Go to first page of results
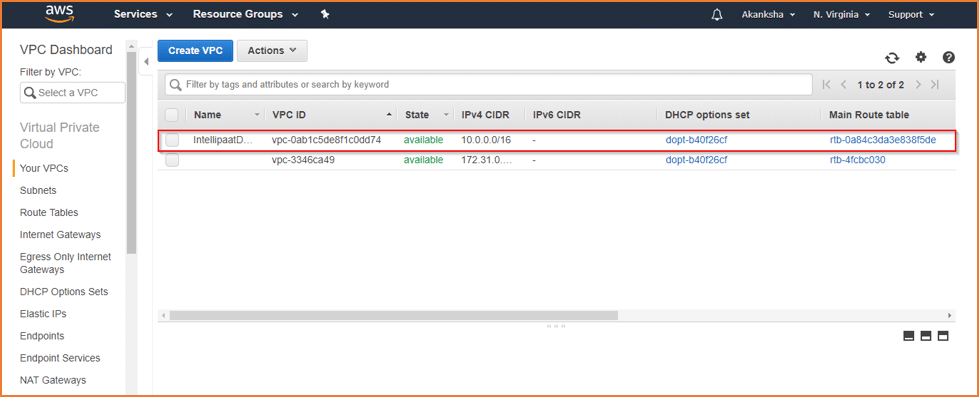Viewport: 979px width, 397px height. click(x=827, y=84)
